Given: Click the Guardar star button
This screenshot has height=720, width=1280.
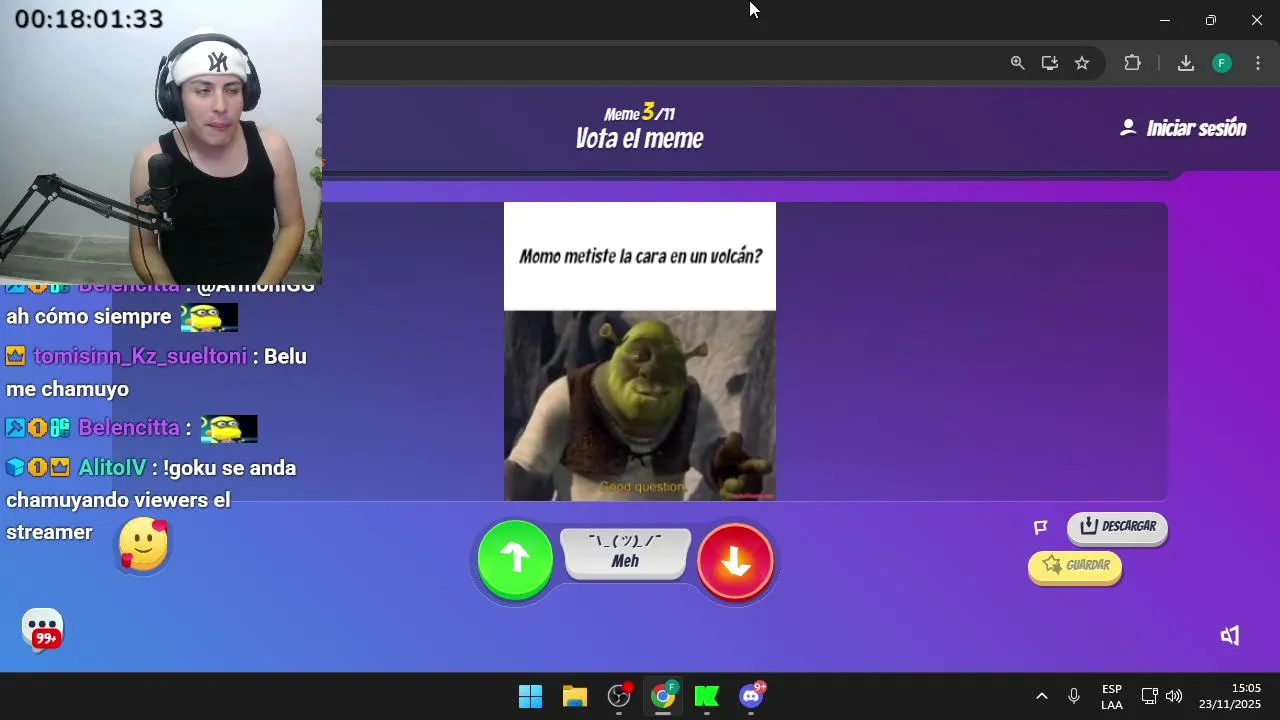Looking at the screenshot, I should pos(1075,566).
